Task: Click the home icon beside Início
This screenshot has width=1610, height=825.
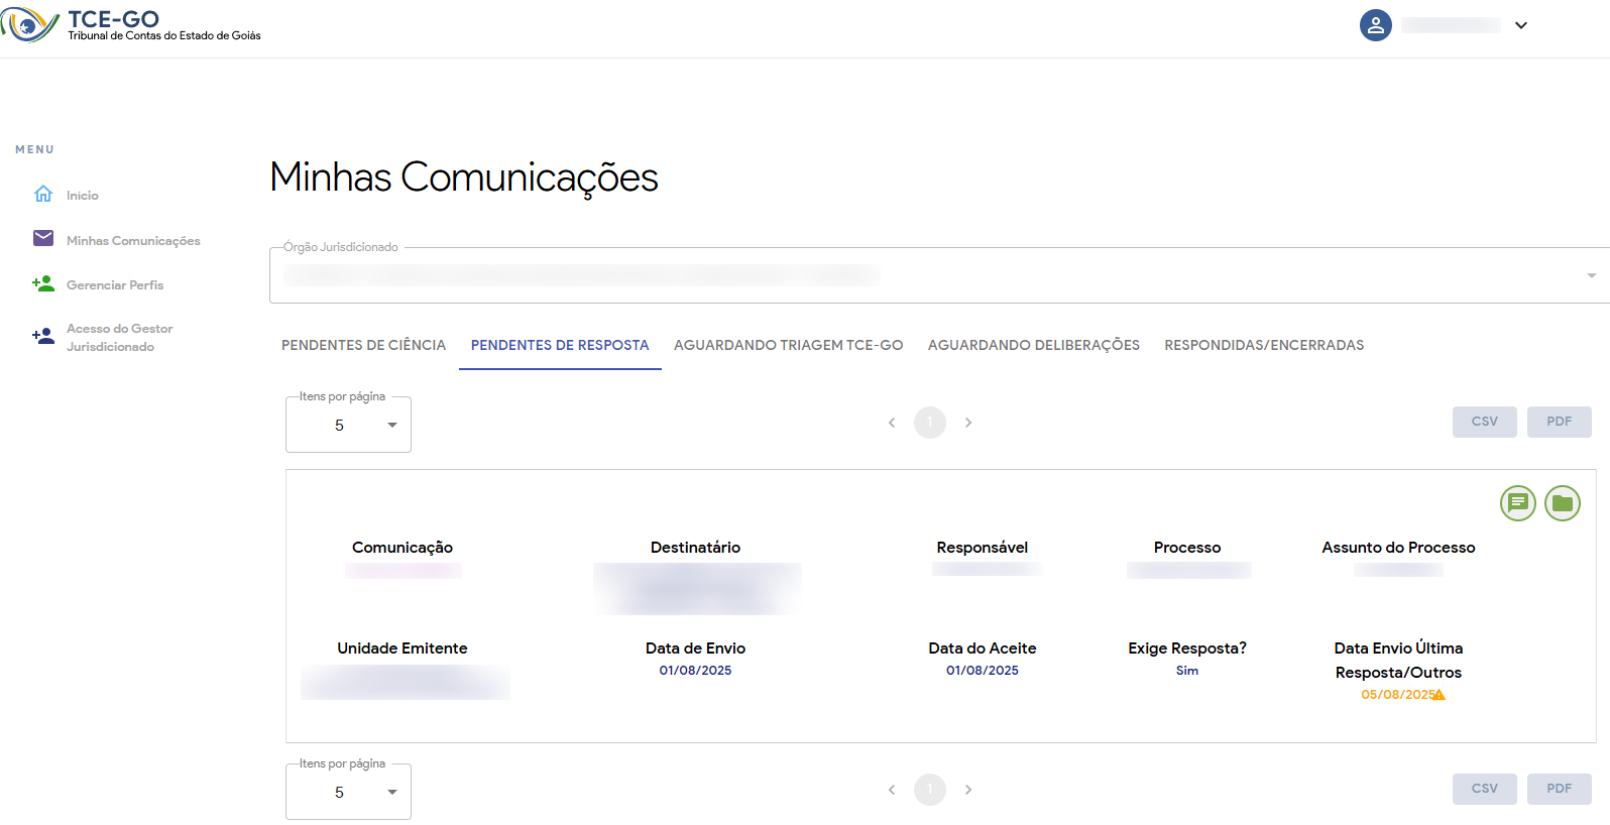Action: [x=43, y=194]
